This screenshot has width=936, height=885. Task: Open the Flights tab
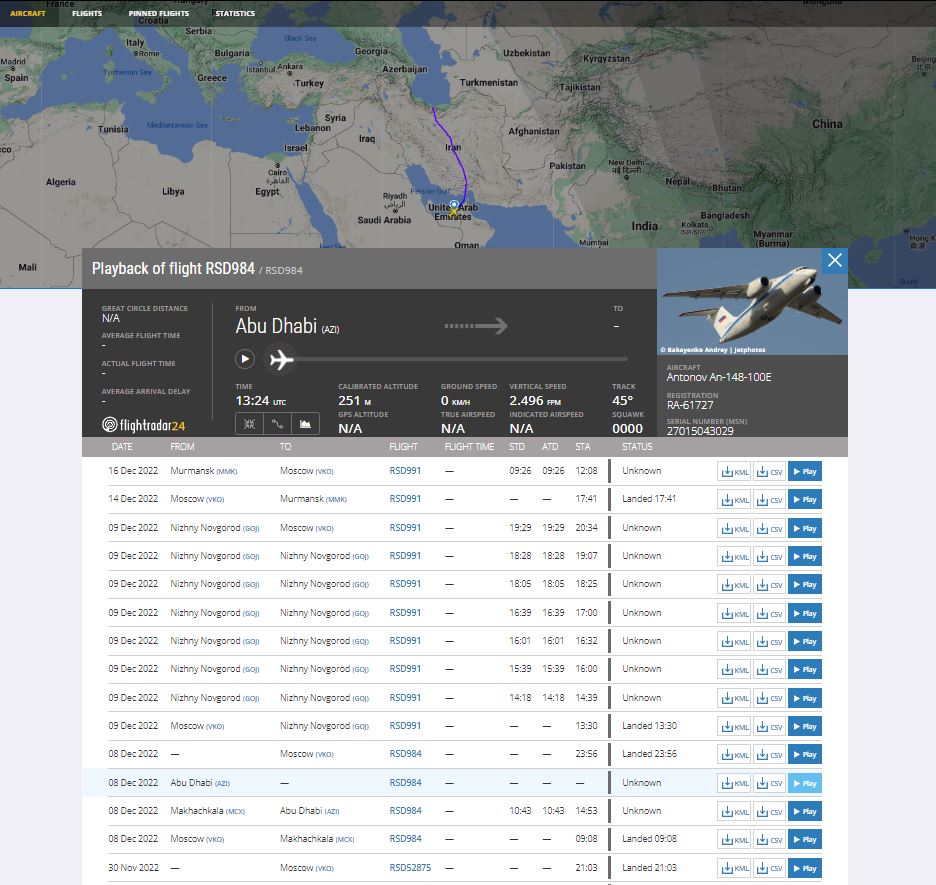point(87,14)
